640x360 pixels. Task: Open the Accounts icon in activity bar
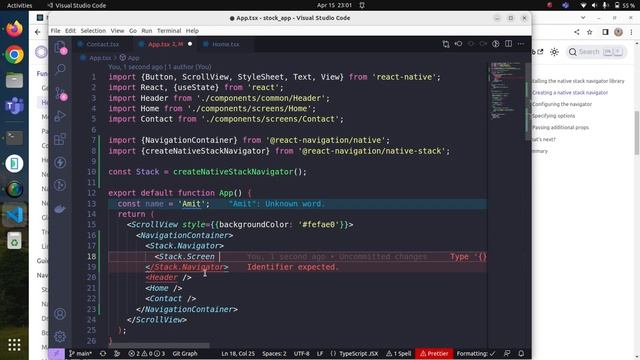(x=60, y=313)
